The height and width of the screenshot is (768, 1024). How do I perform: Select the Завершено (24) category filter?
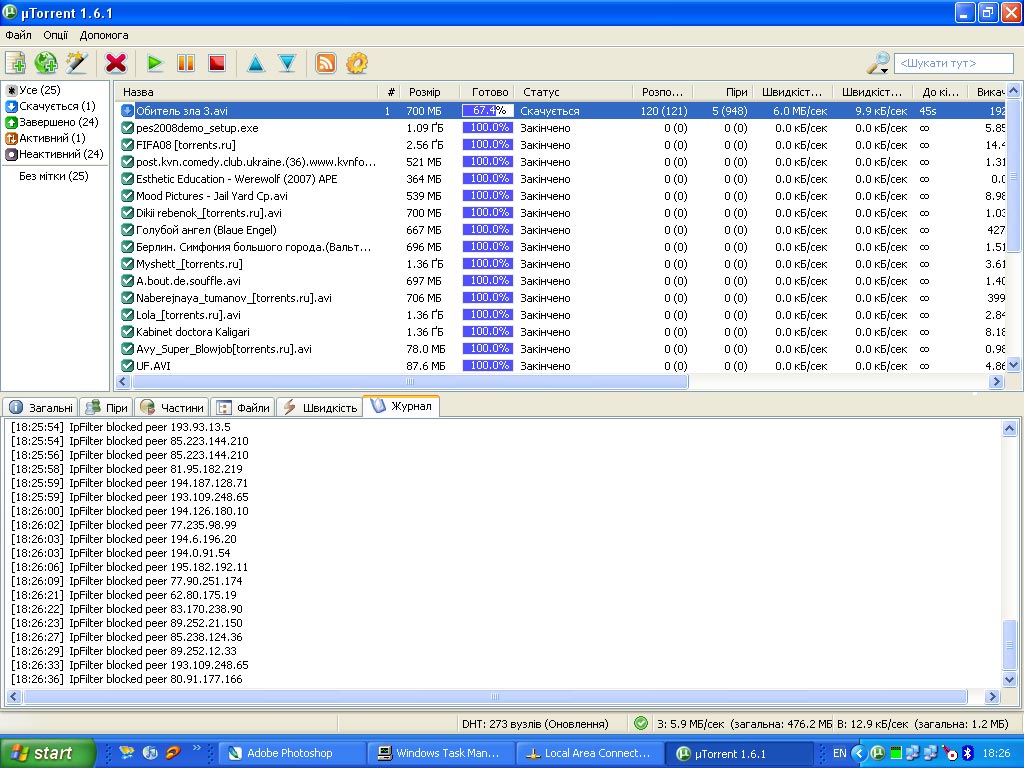[54, 122]
